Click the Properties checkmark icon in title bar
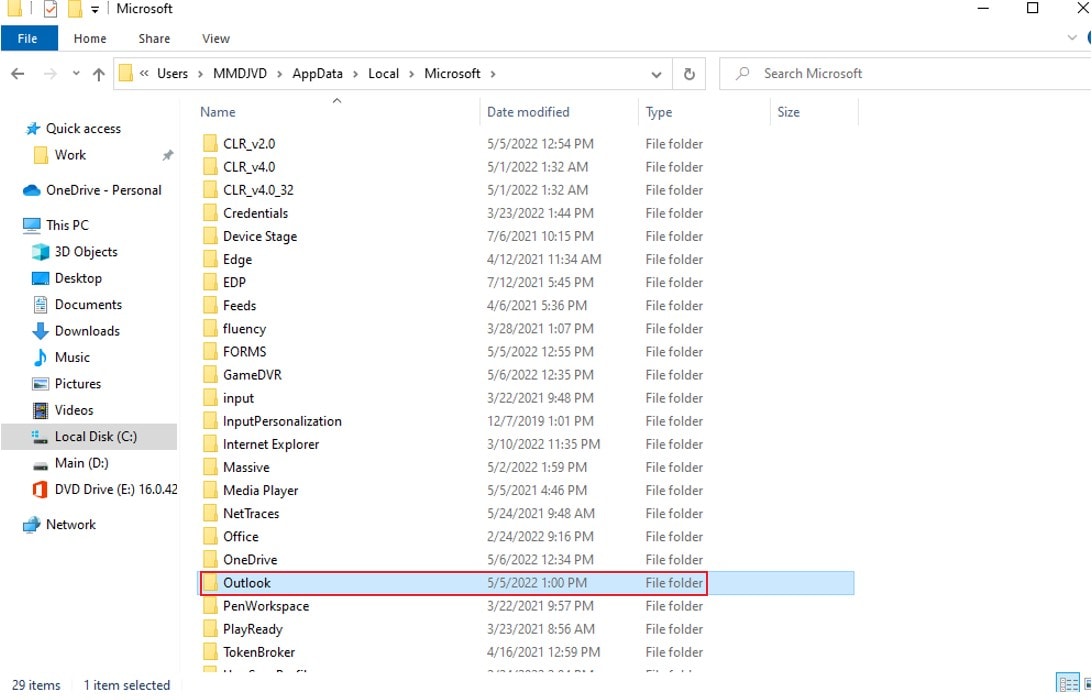The image size is (1092, 700). pos(50,9)
